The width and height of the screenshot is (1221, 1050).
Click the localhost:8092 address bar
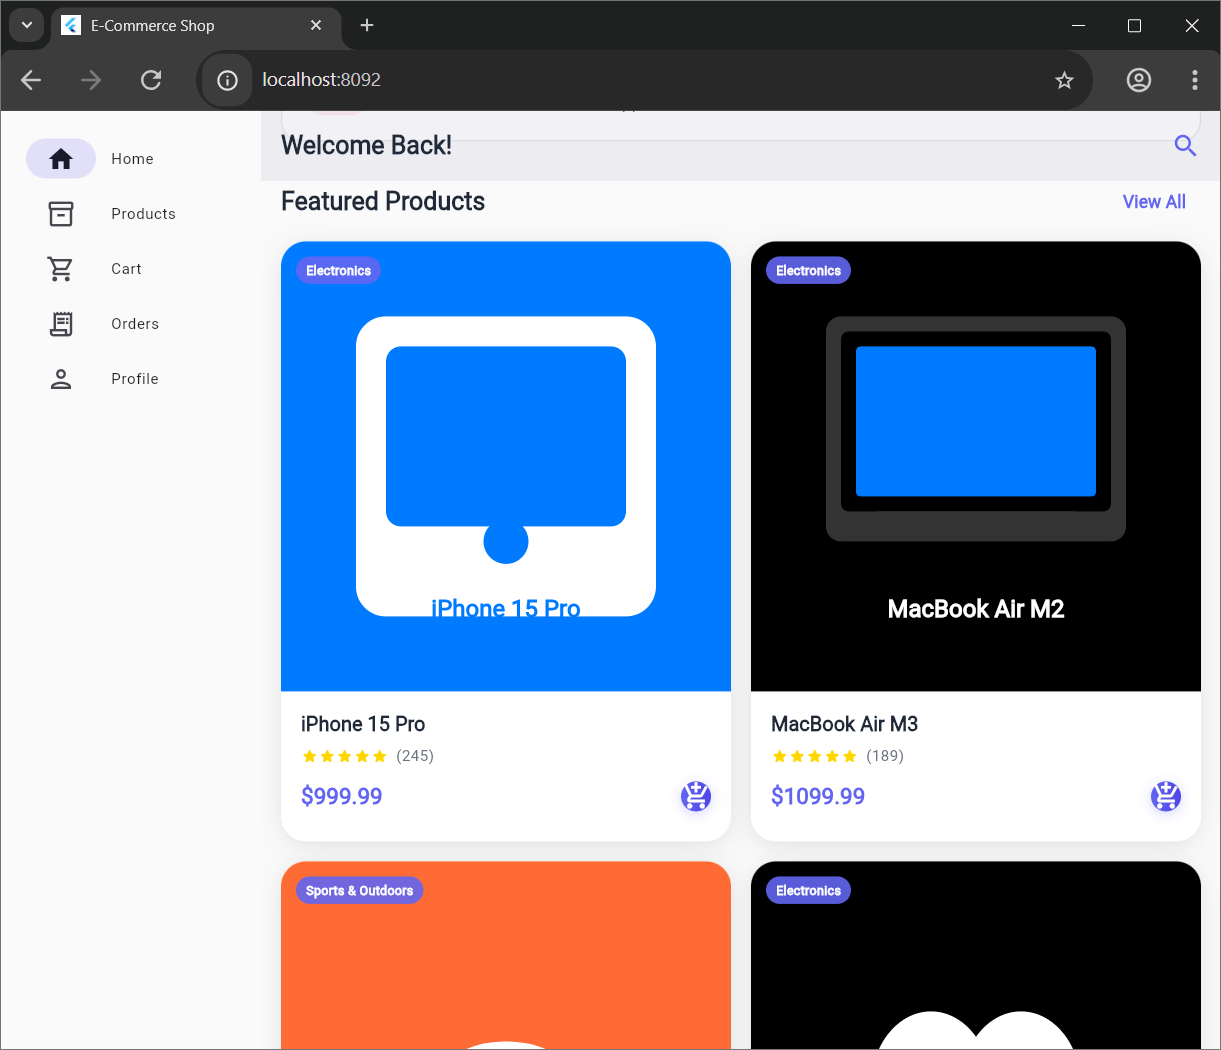320,80
